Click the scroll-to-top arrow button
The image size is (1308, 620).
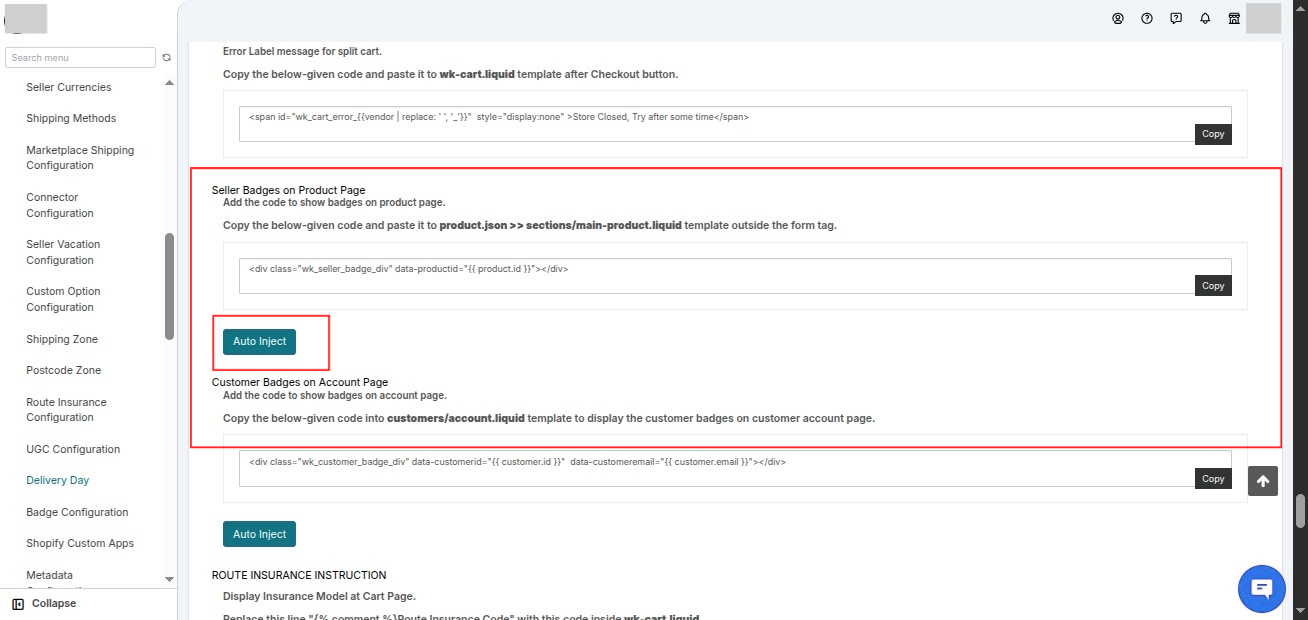[x=1263, y=481]
